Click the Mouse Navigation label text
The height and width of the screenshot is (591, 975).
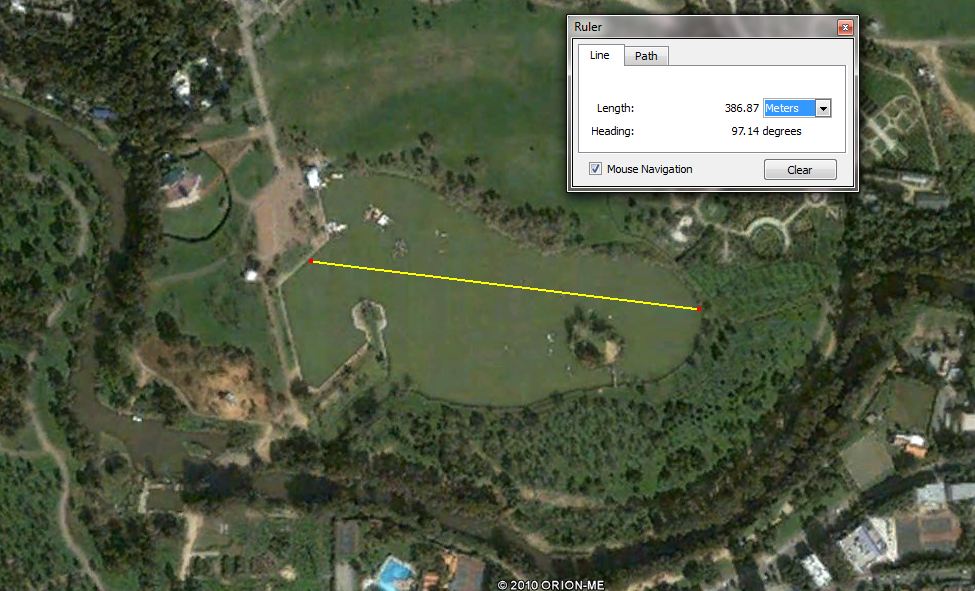(x=649, y=169)
